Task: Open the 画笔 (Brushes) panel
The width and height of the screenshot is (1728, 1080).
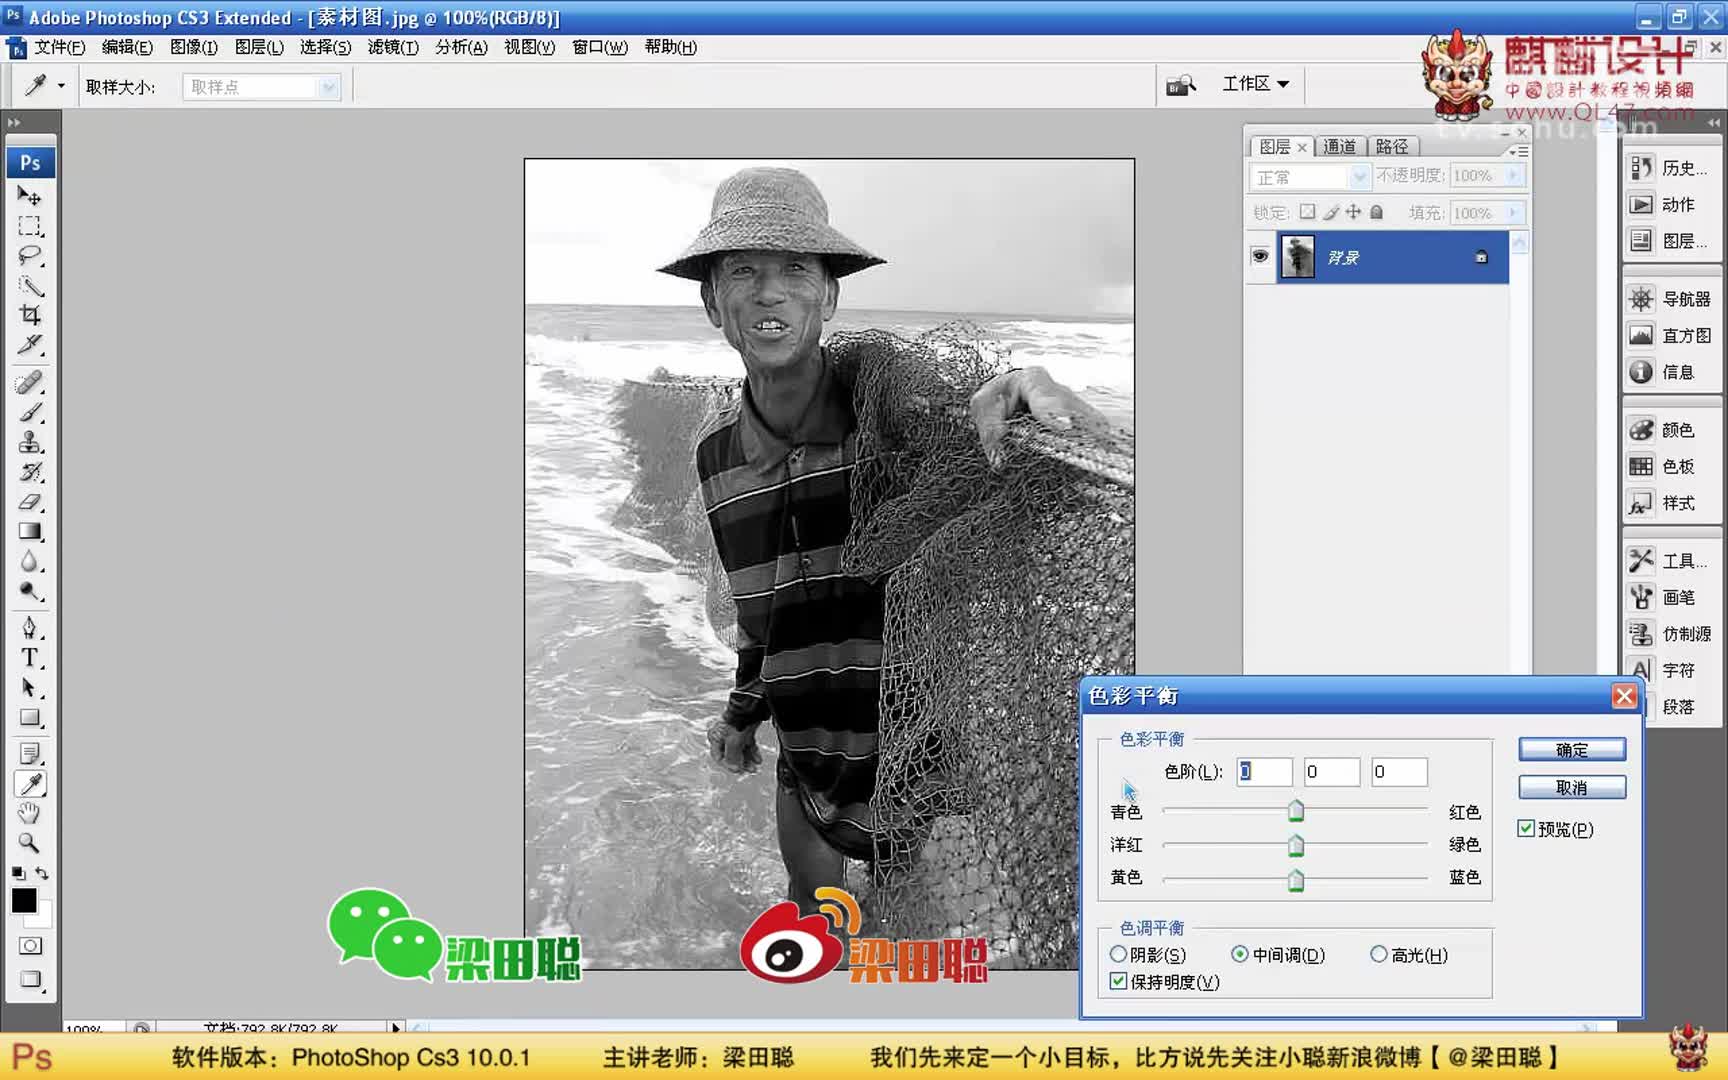Action: coord(1670,597)
